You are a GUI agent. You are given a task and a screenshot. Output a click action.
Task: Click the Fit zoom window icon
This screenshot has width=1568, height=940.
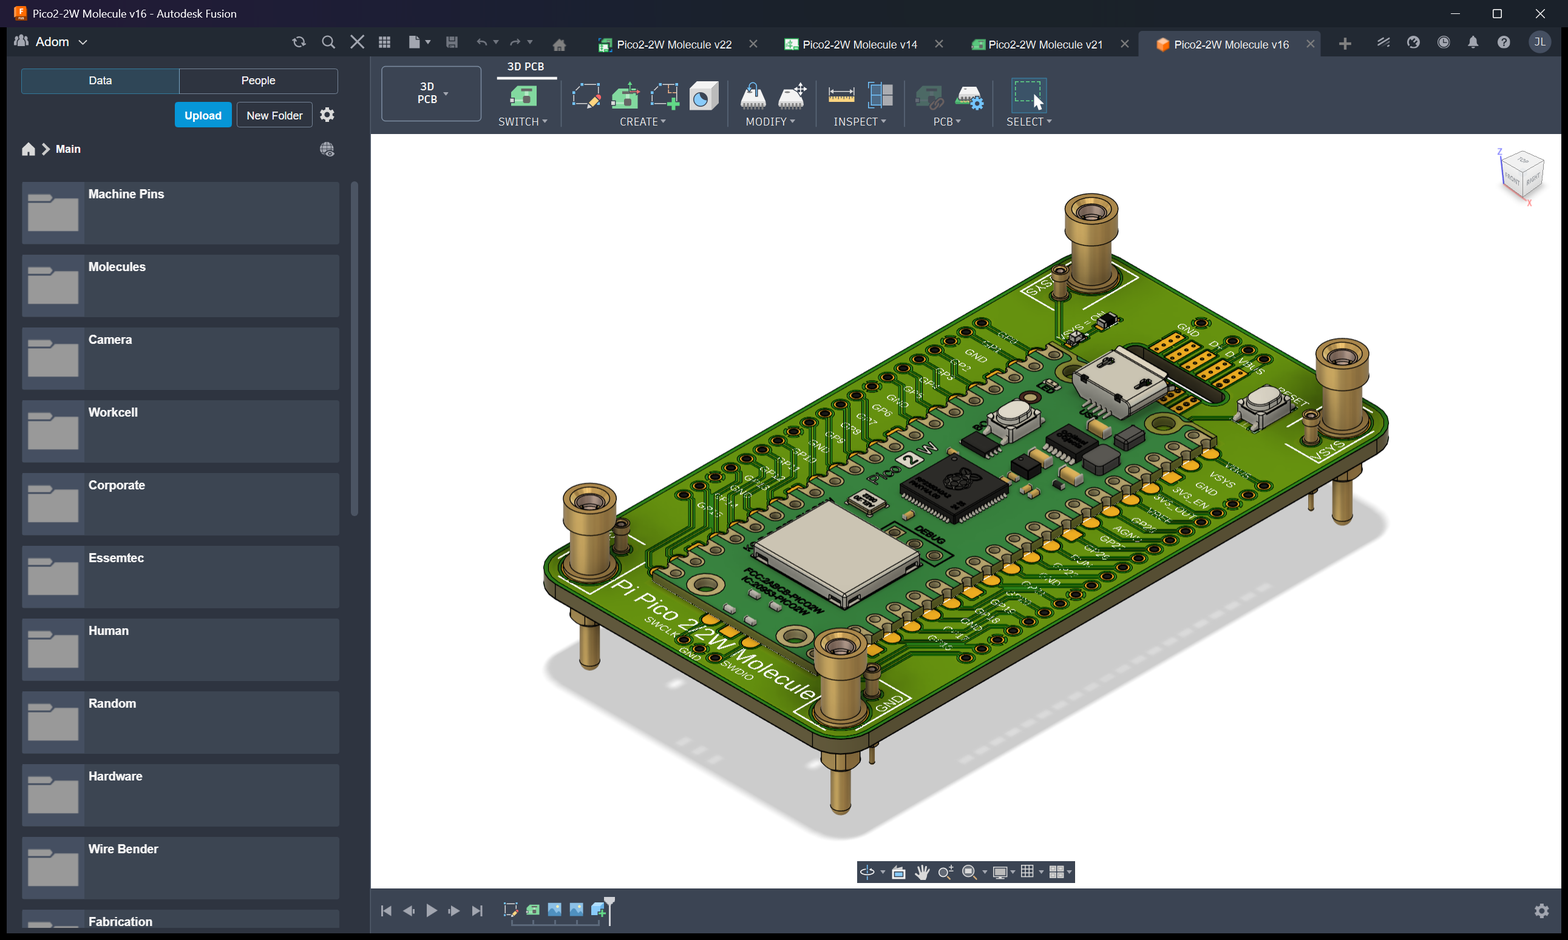pyautogui.click(x=969, y=872)
